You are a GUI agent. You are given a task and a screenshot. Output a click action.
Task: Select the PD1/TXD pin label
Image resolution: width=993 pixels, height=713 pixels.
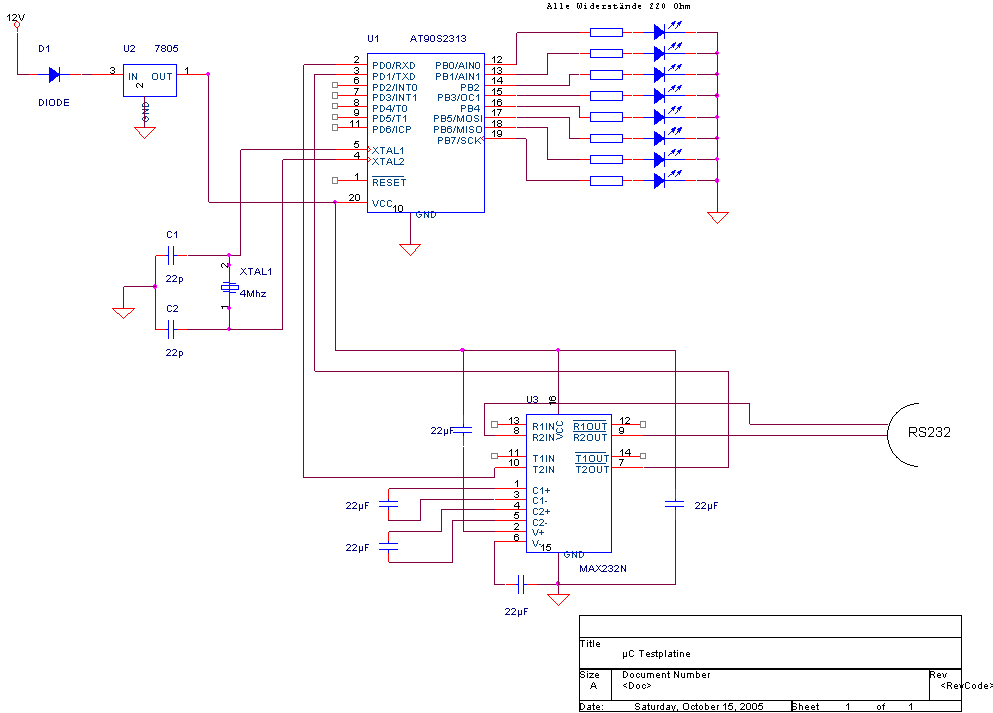click(394, 77)
